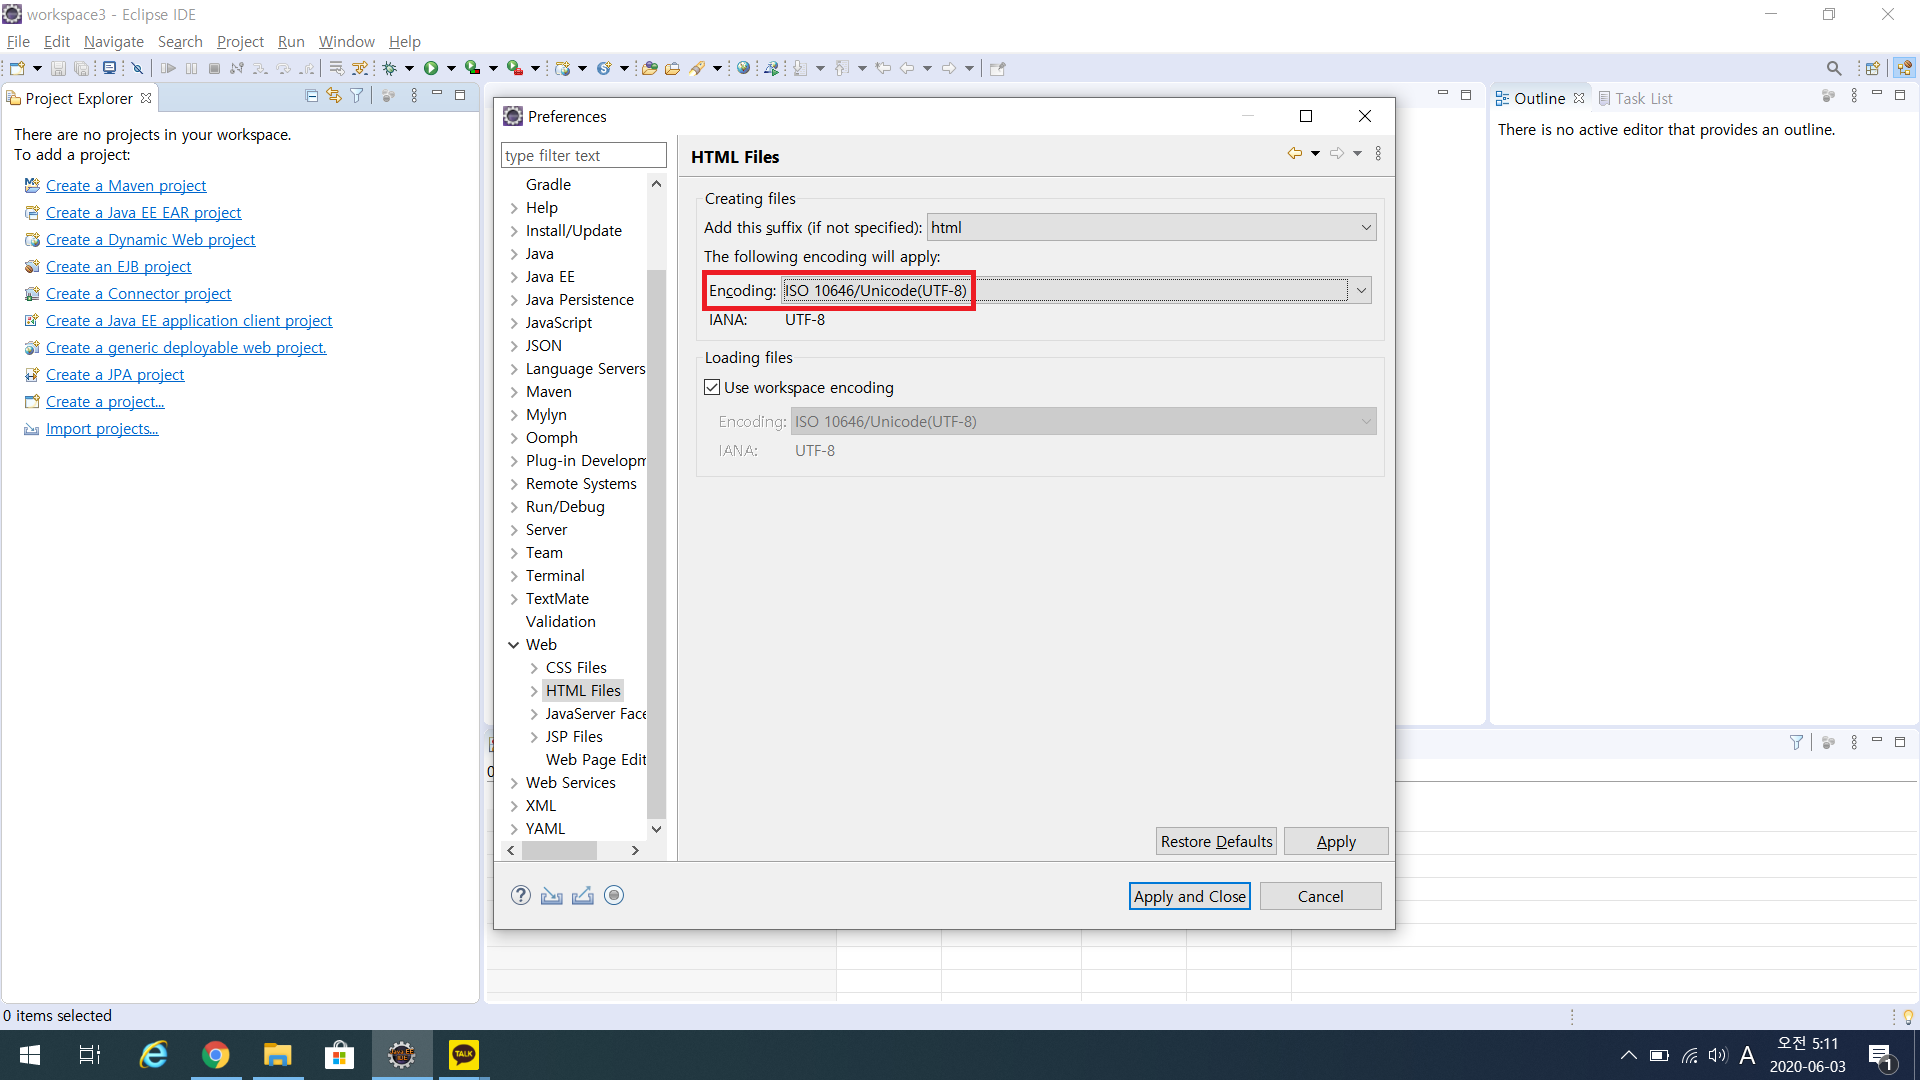Screen dimensions: 1920x1080
Task: Click the export preferences icon
Action: [583, 895]
